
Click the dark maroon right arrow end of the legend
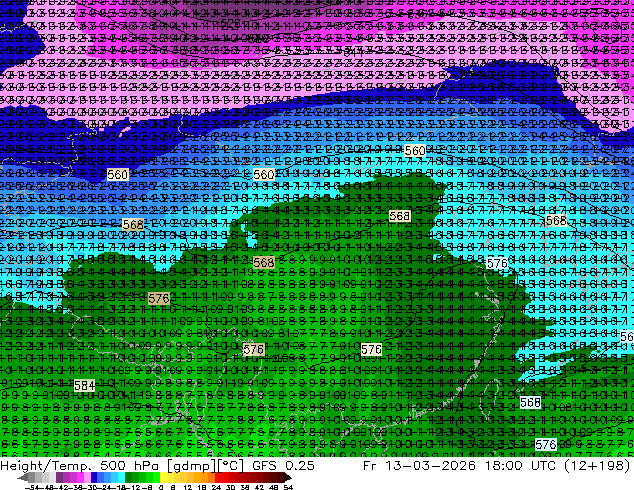tap(287, 477)
